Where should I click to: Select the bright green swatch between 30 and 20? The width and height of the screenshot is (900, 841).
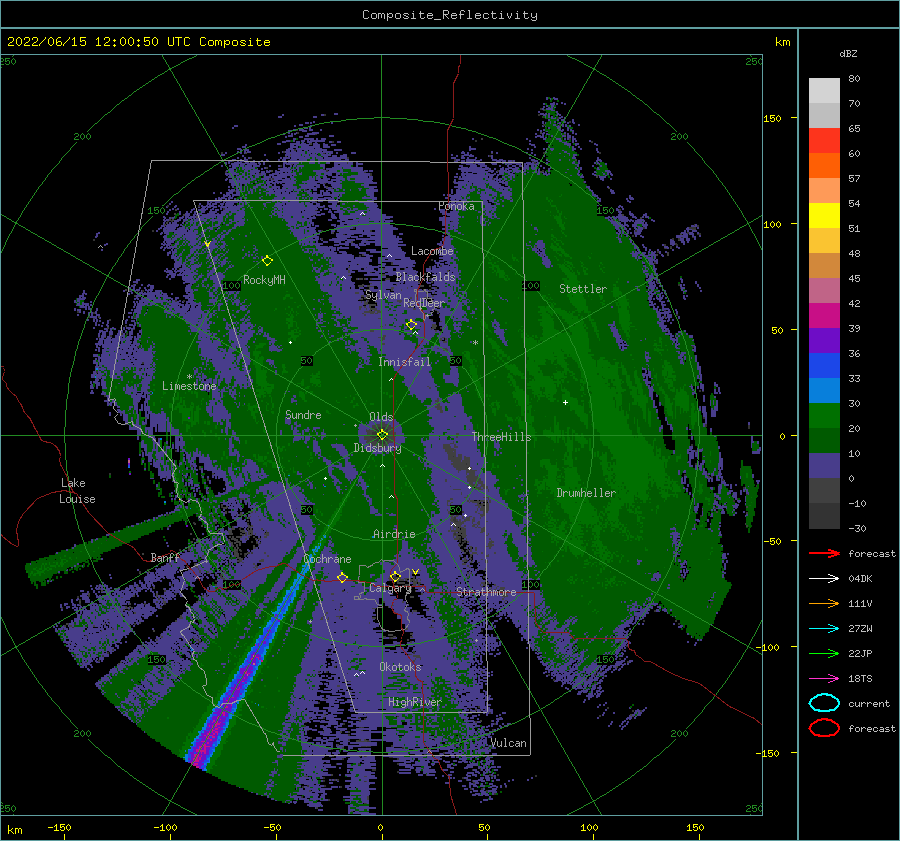pyautogui.click(x=824, y=415)
